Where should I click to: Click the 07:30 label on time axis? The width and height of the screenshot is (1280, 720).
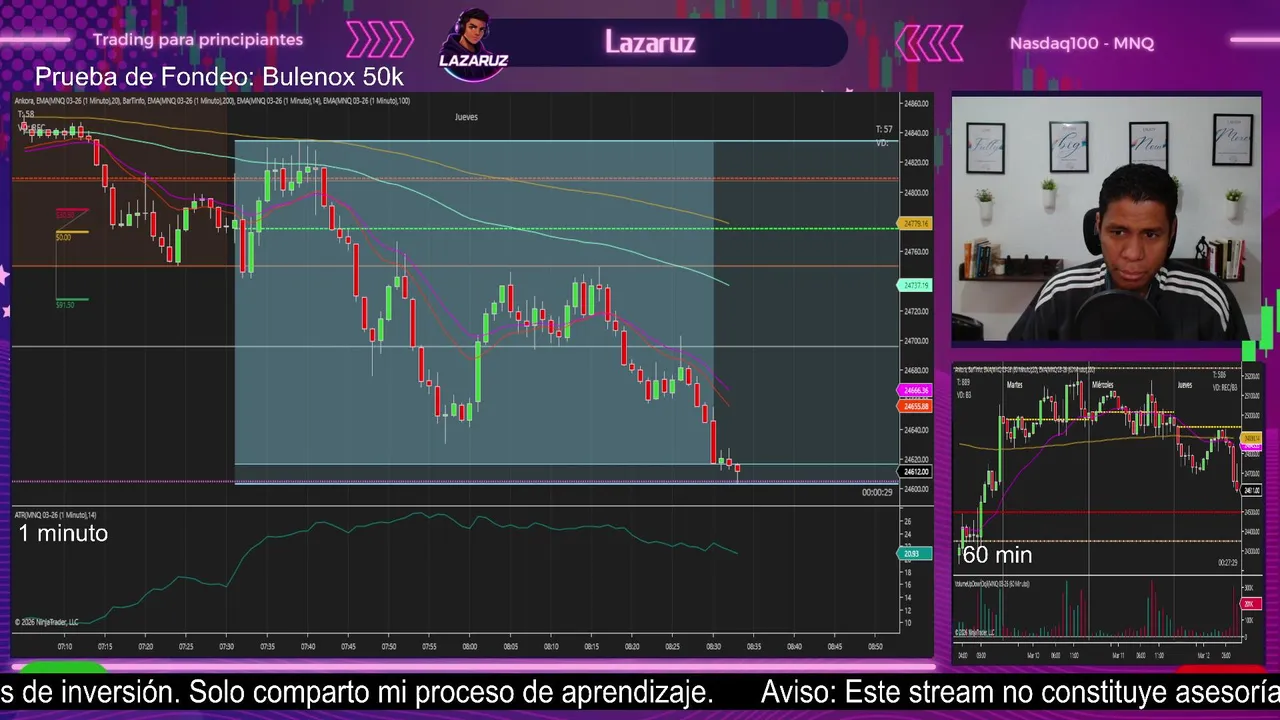click(227, 647)
